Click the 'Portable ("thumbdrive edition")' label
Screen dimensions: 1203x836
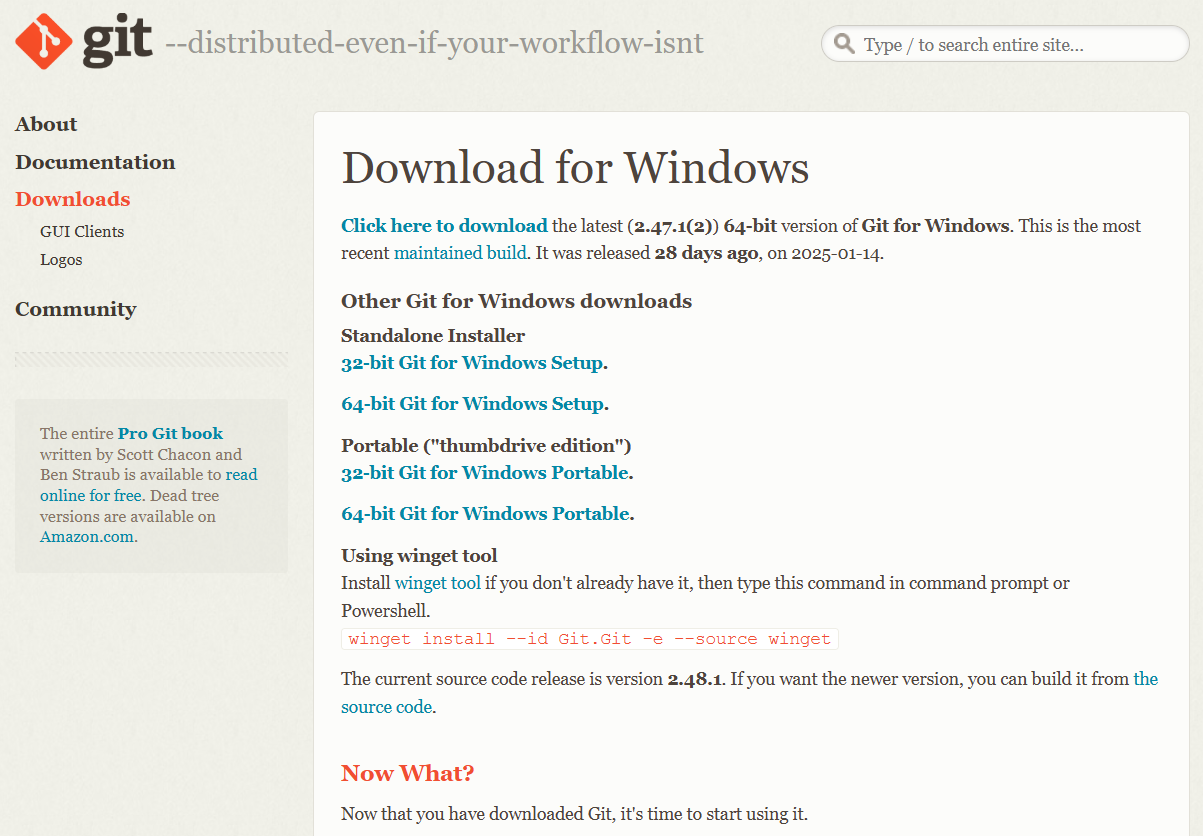pos(486,445)
